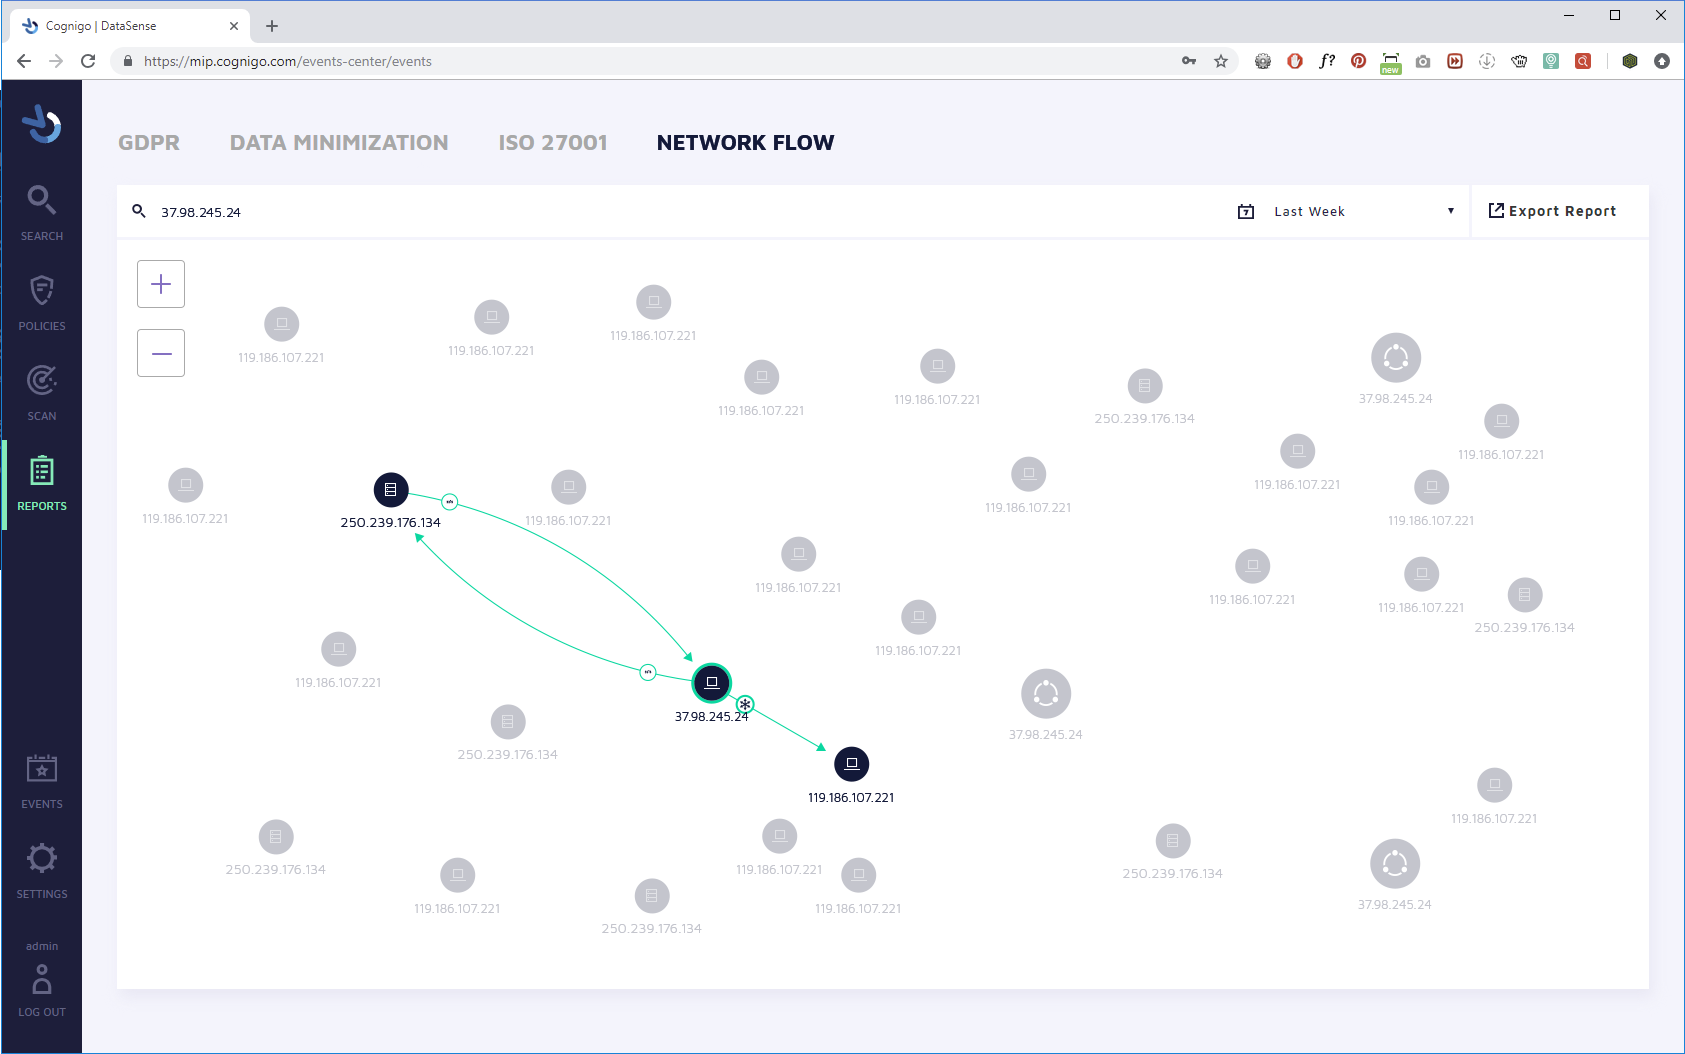Click the Log Out user icon
This screenshot has height=1054, width=1685.
coord(41,979)
